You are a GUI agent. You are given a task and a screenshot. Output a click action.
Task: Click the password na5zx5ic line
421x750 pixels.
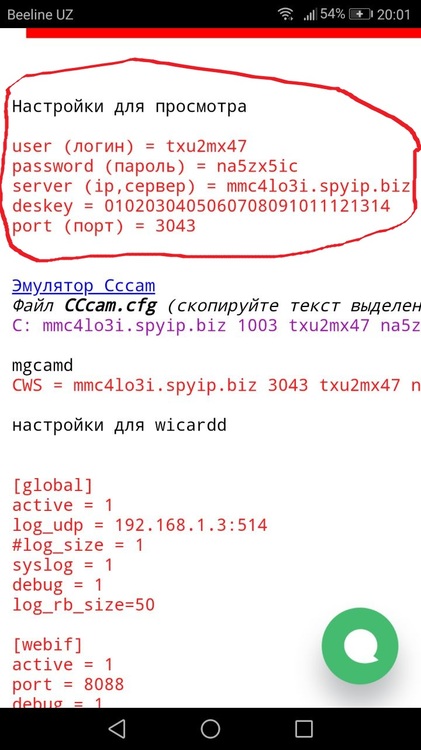155,166
